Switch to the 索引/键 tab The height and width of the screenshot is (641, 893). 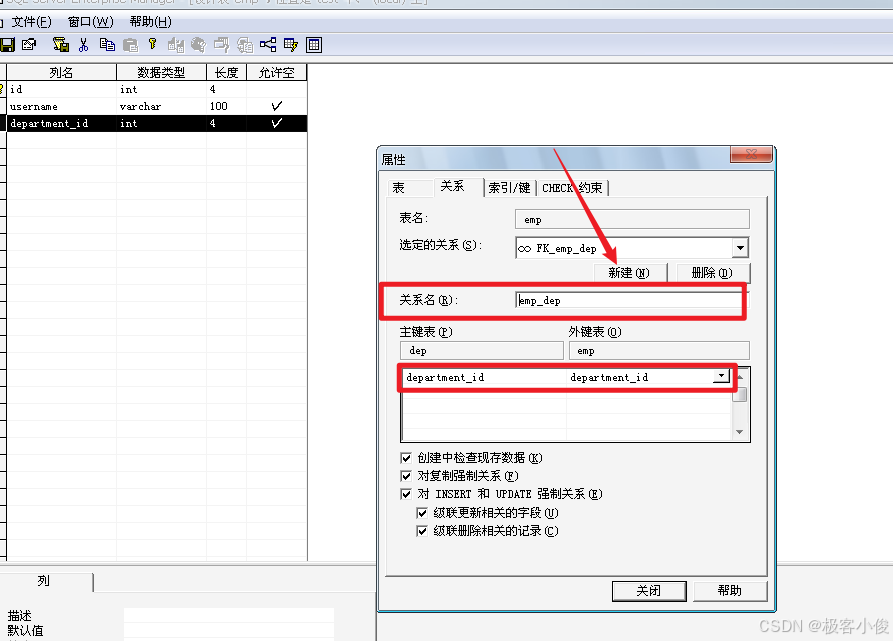coord(510,188)
